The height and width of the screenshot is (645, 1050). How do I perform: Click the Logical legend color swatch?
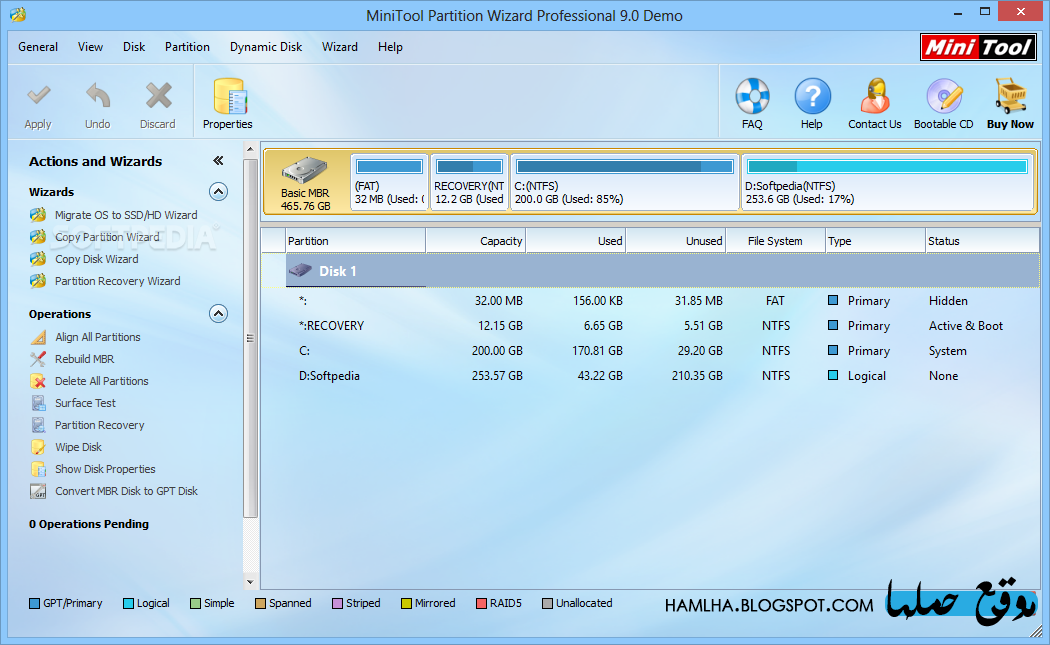(x=129, y=603)
